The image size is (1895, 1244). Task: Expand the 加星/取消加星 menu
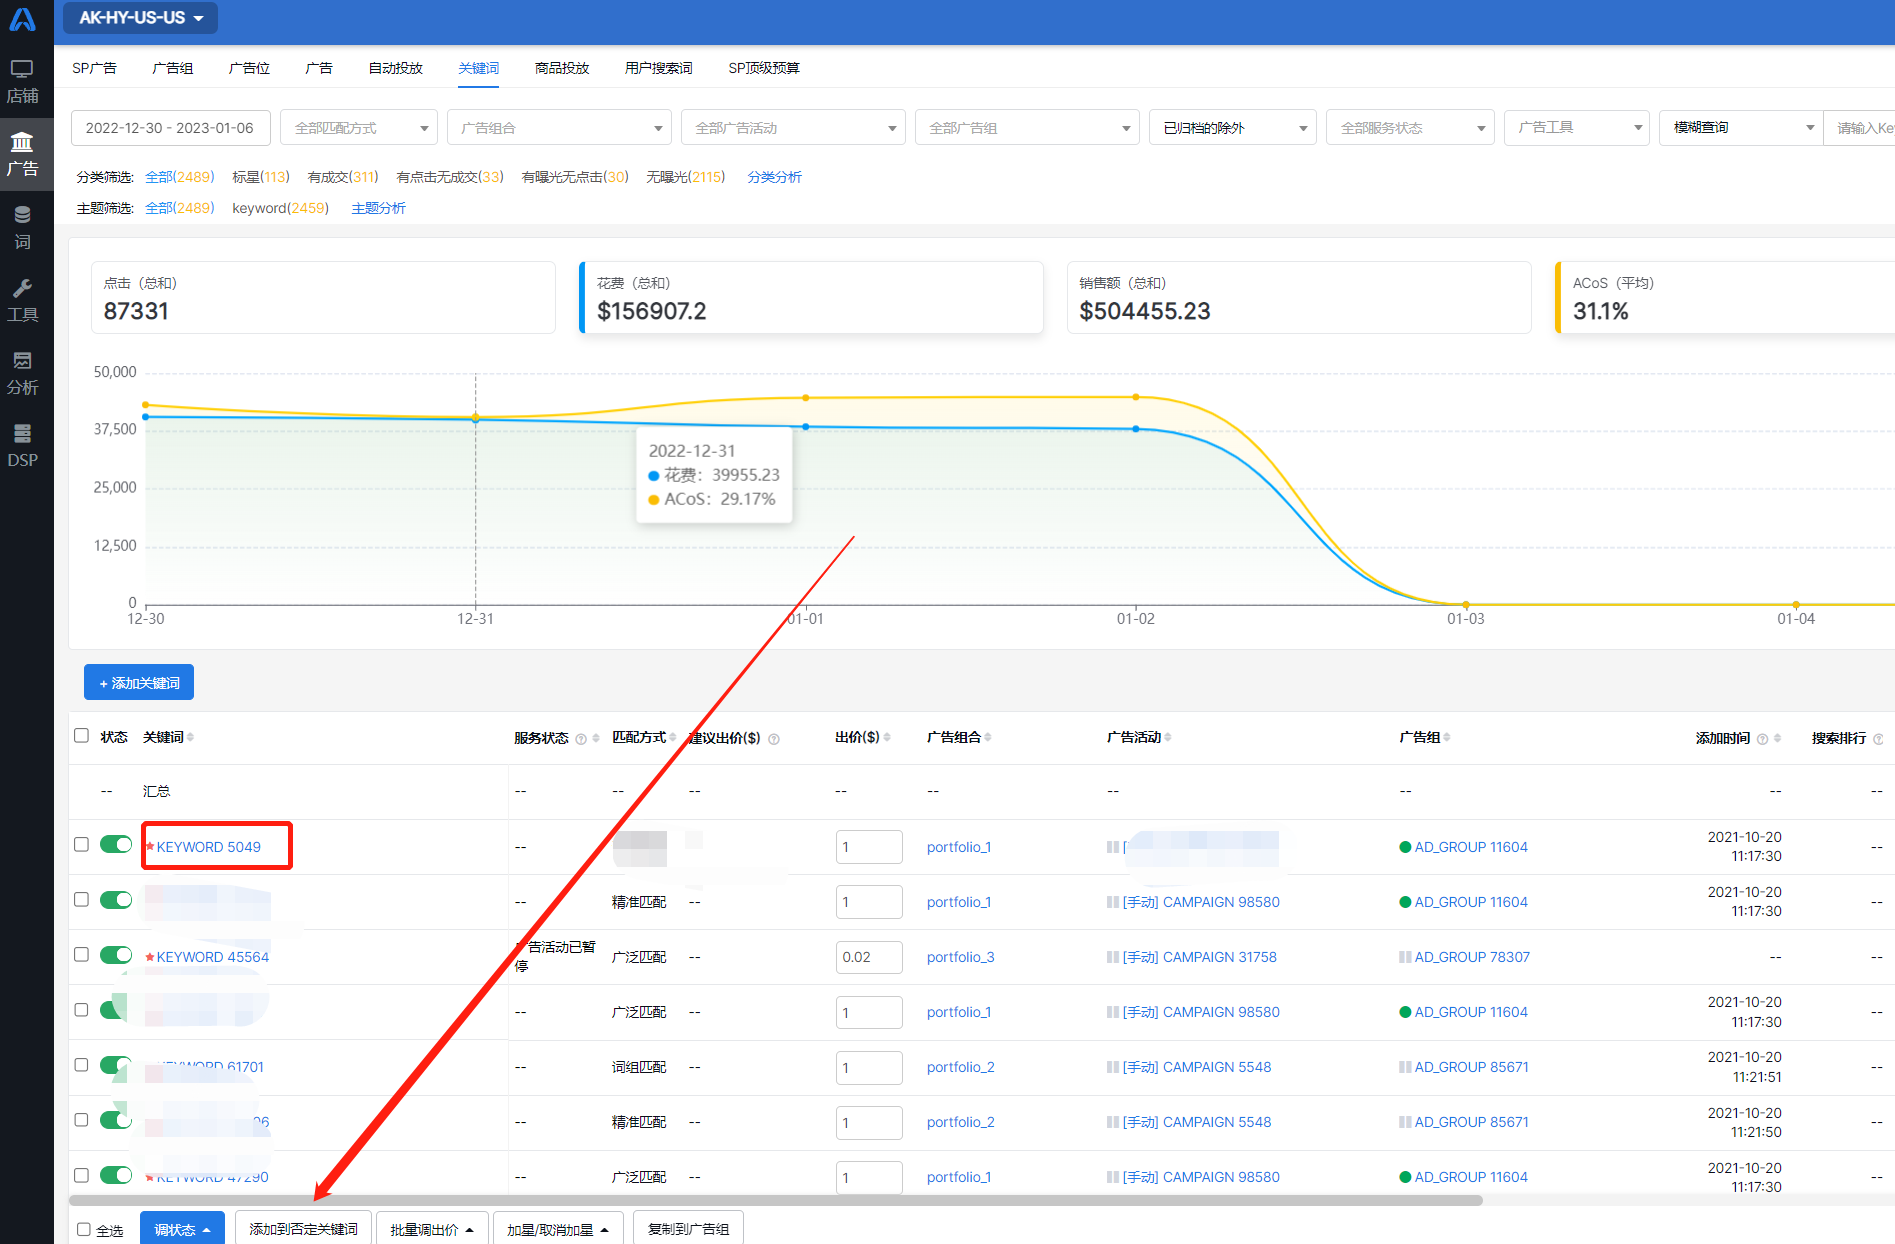click(x=558, y=1229)
